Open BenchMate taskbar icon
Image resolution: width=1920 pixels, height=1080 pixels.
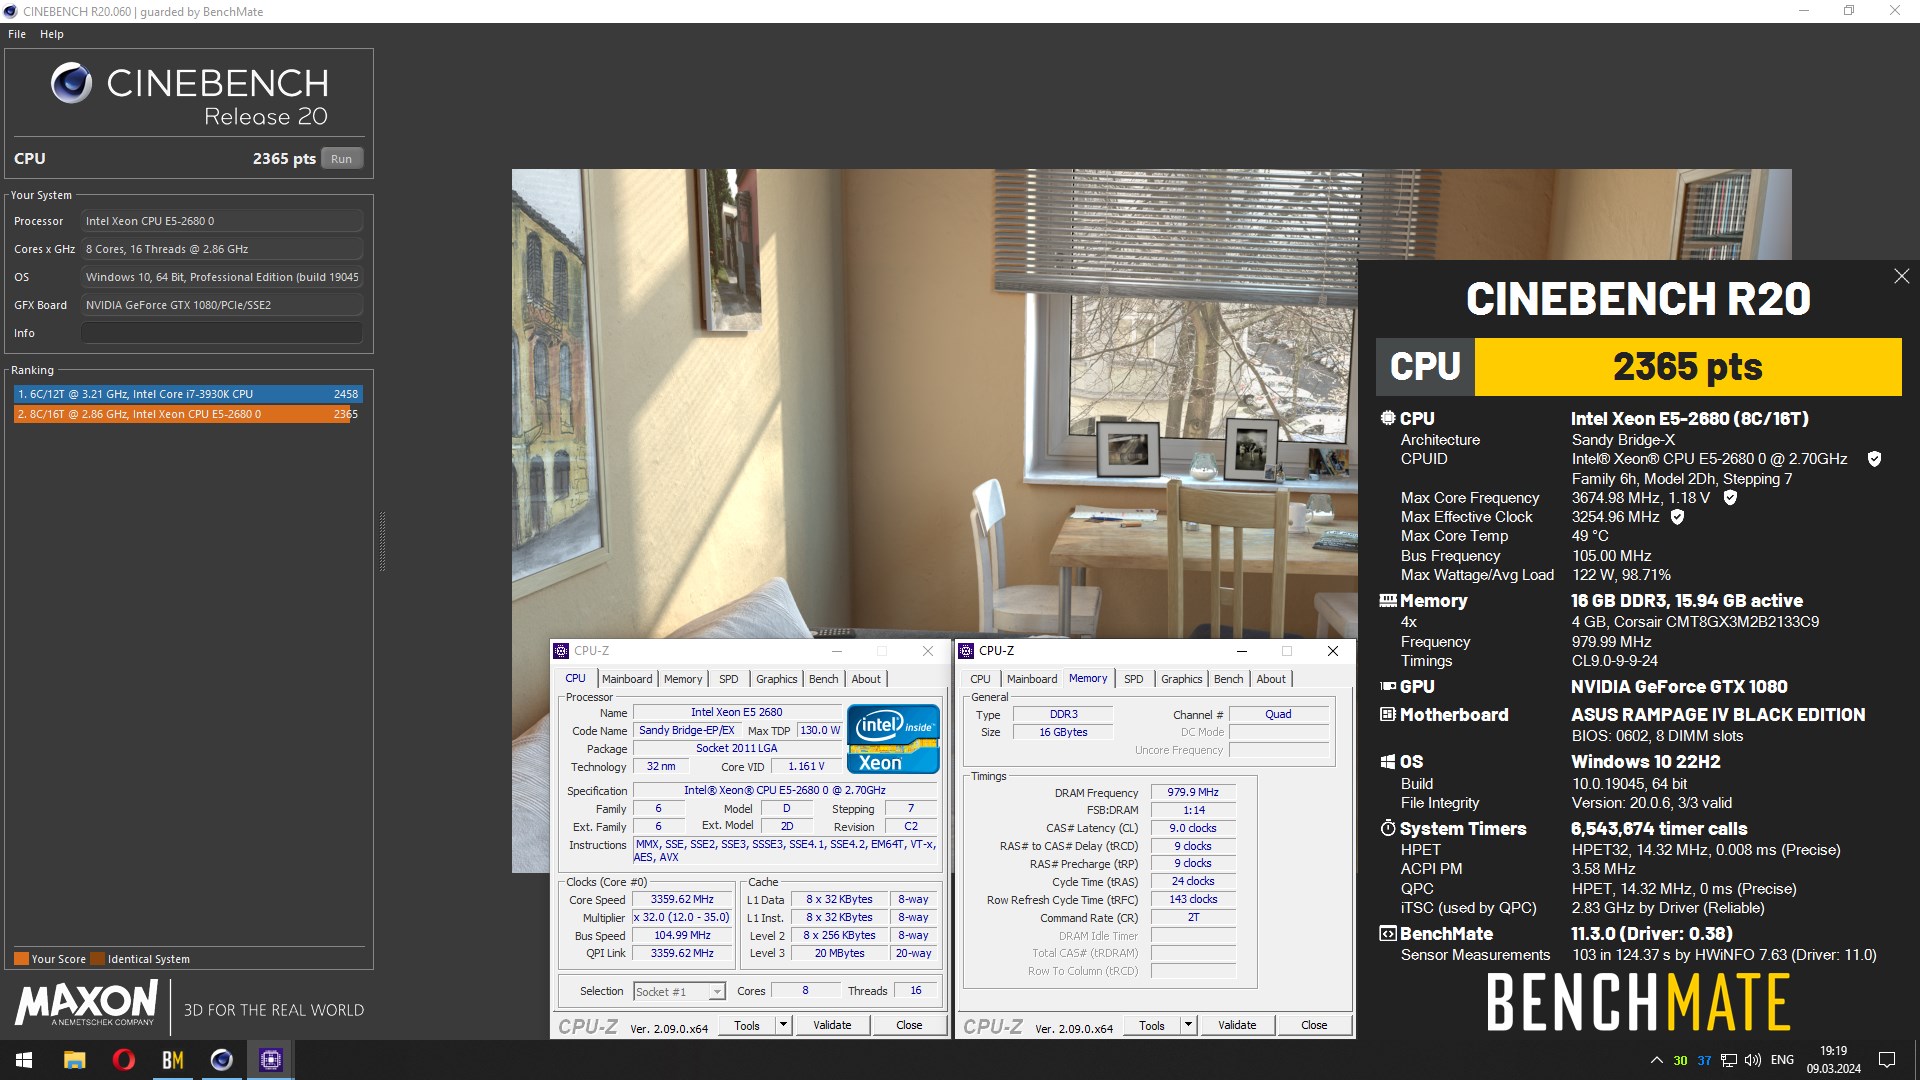coord(172,1060)
